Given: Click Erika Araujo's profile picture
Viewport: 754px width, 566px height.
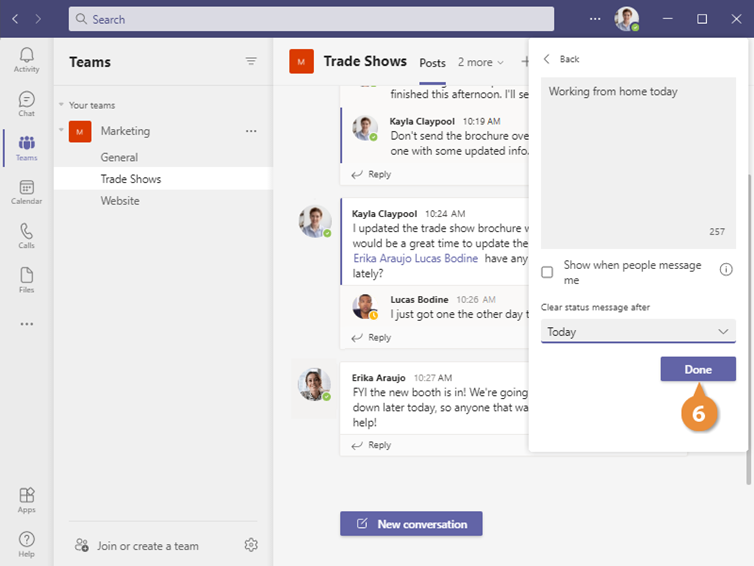Looking at the screenshot, I should 314,385.
